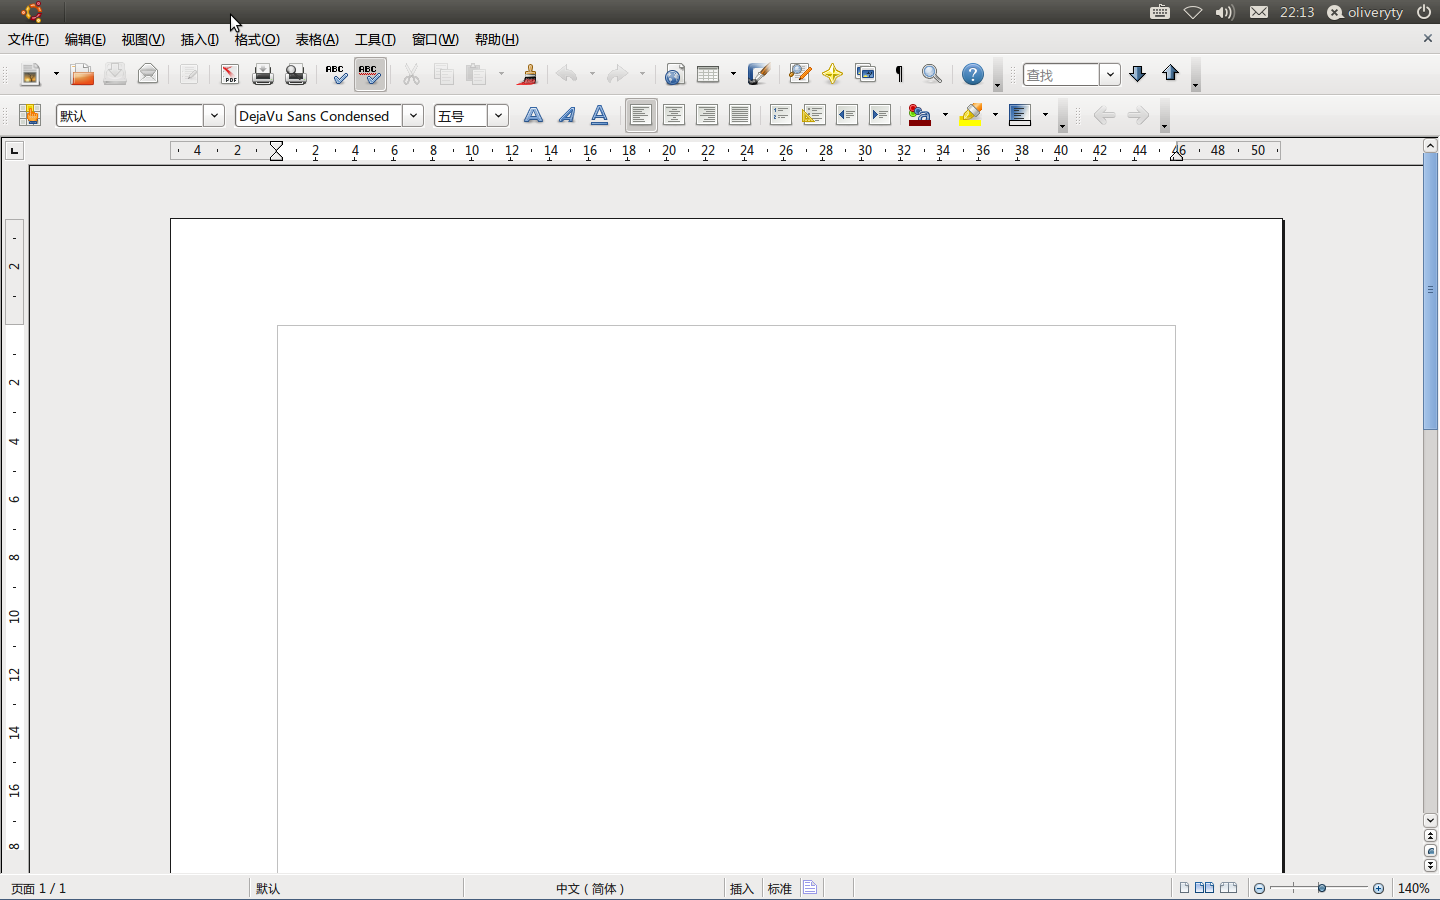Image resolution: width=1440 pixels, height=900 pixels.
Task: Toggle Numbering list button
Action: click(x=781, y=115)
